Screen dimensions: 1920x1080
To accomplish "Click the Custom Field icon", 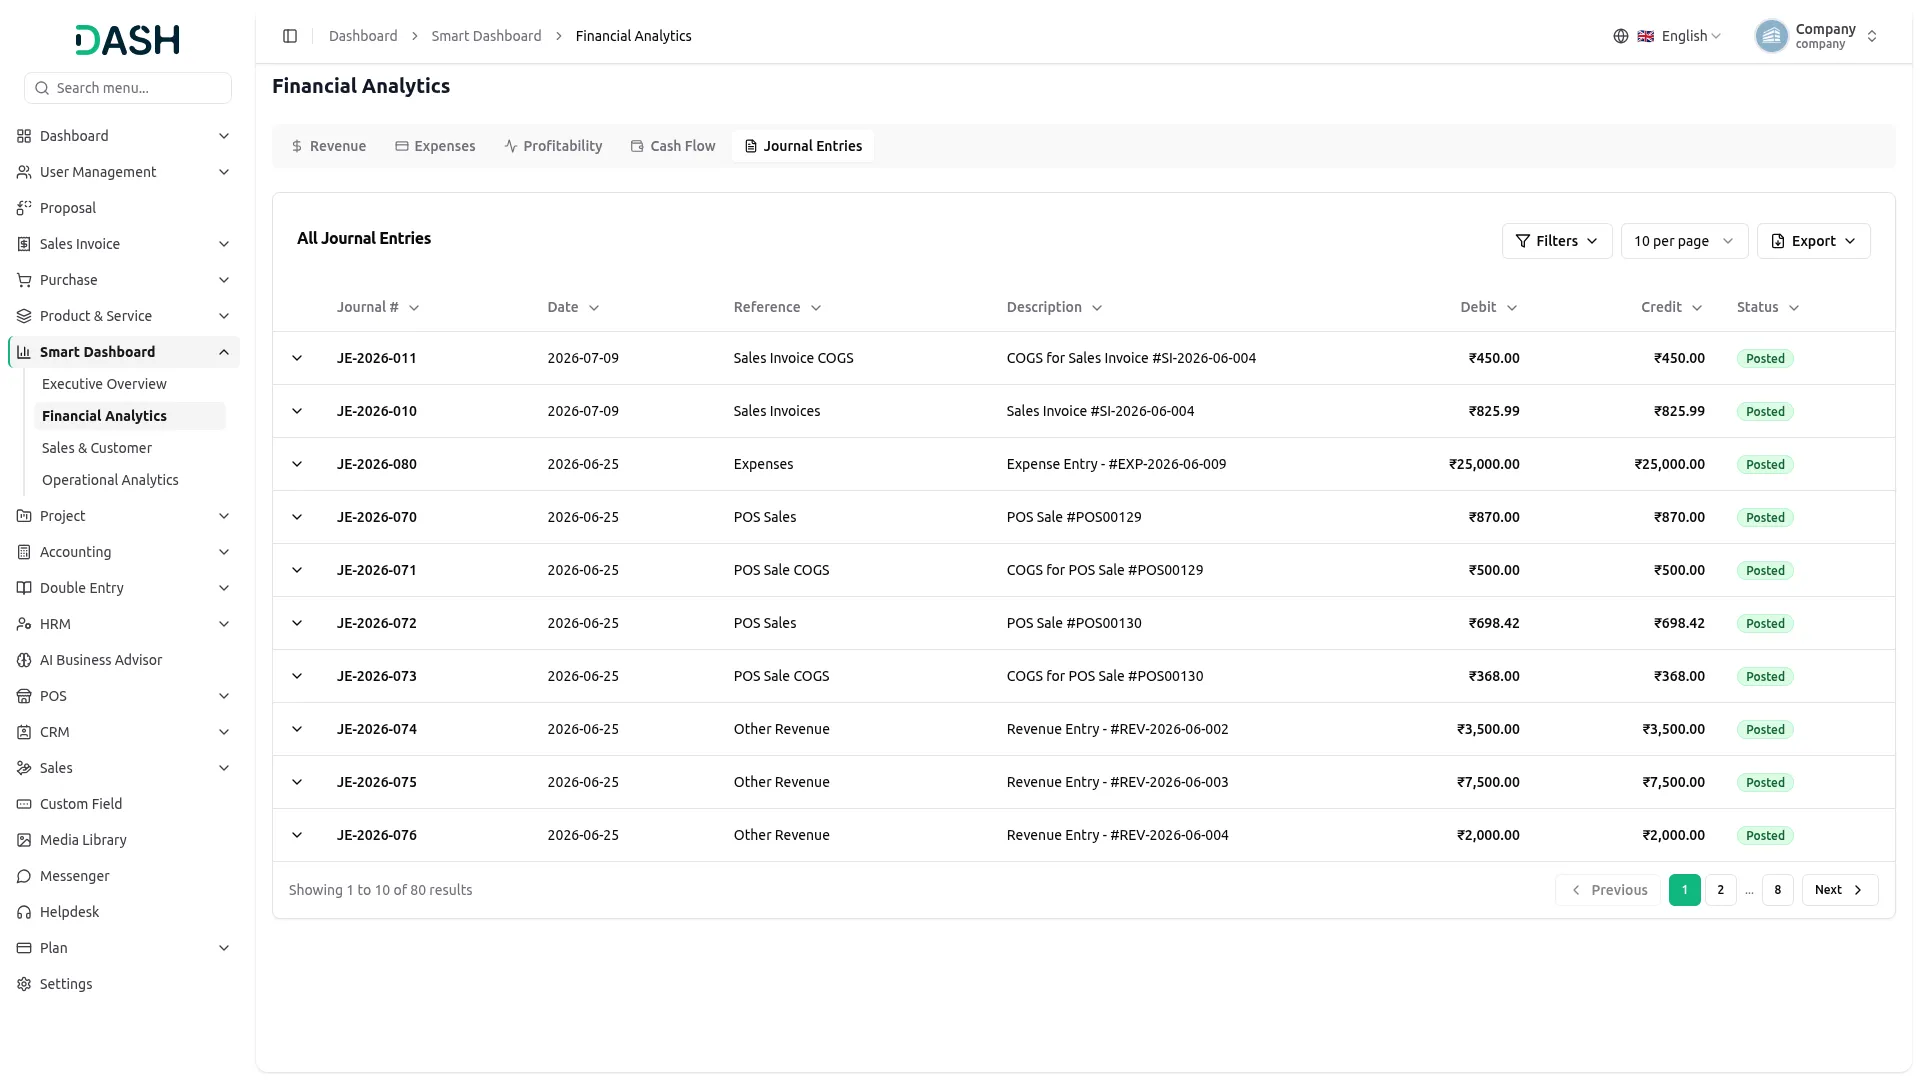I will click(24, 804).
